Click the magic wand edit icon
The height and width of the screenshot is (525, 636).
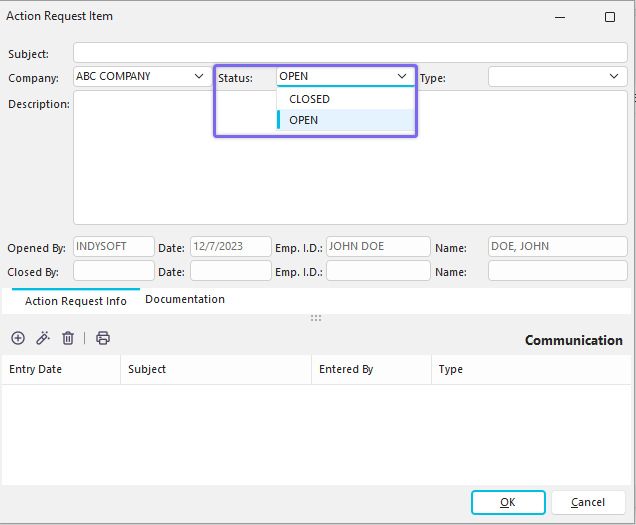[x=43, y=338]
